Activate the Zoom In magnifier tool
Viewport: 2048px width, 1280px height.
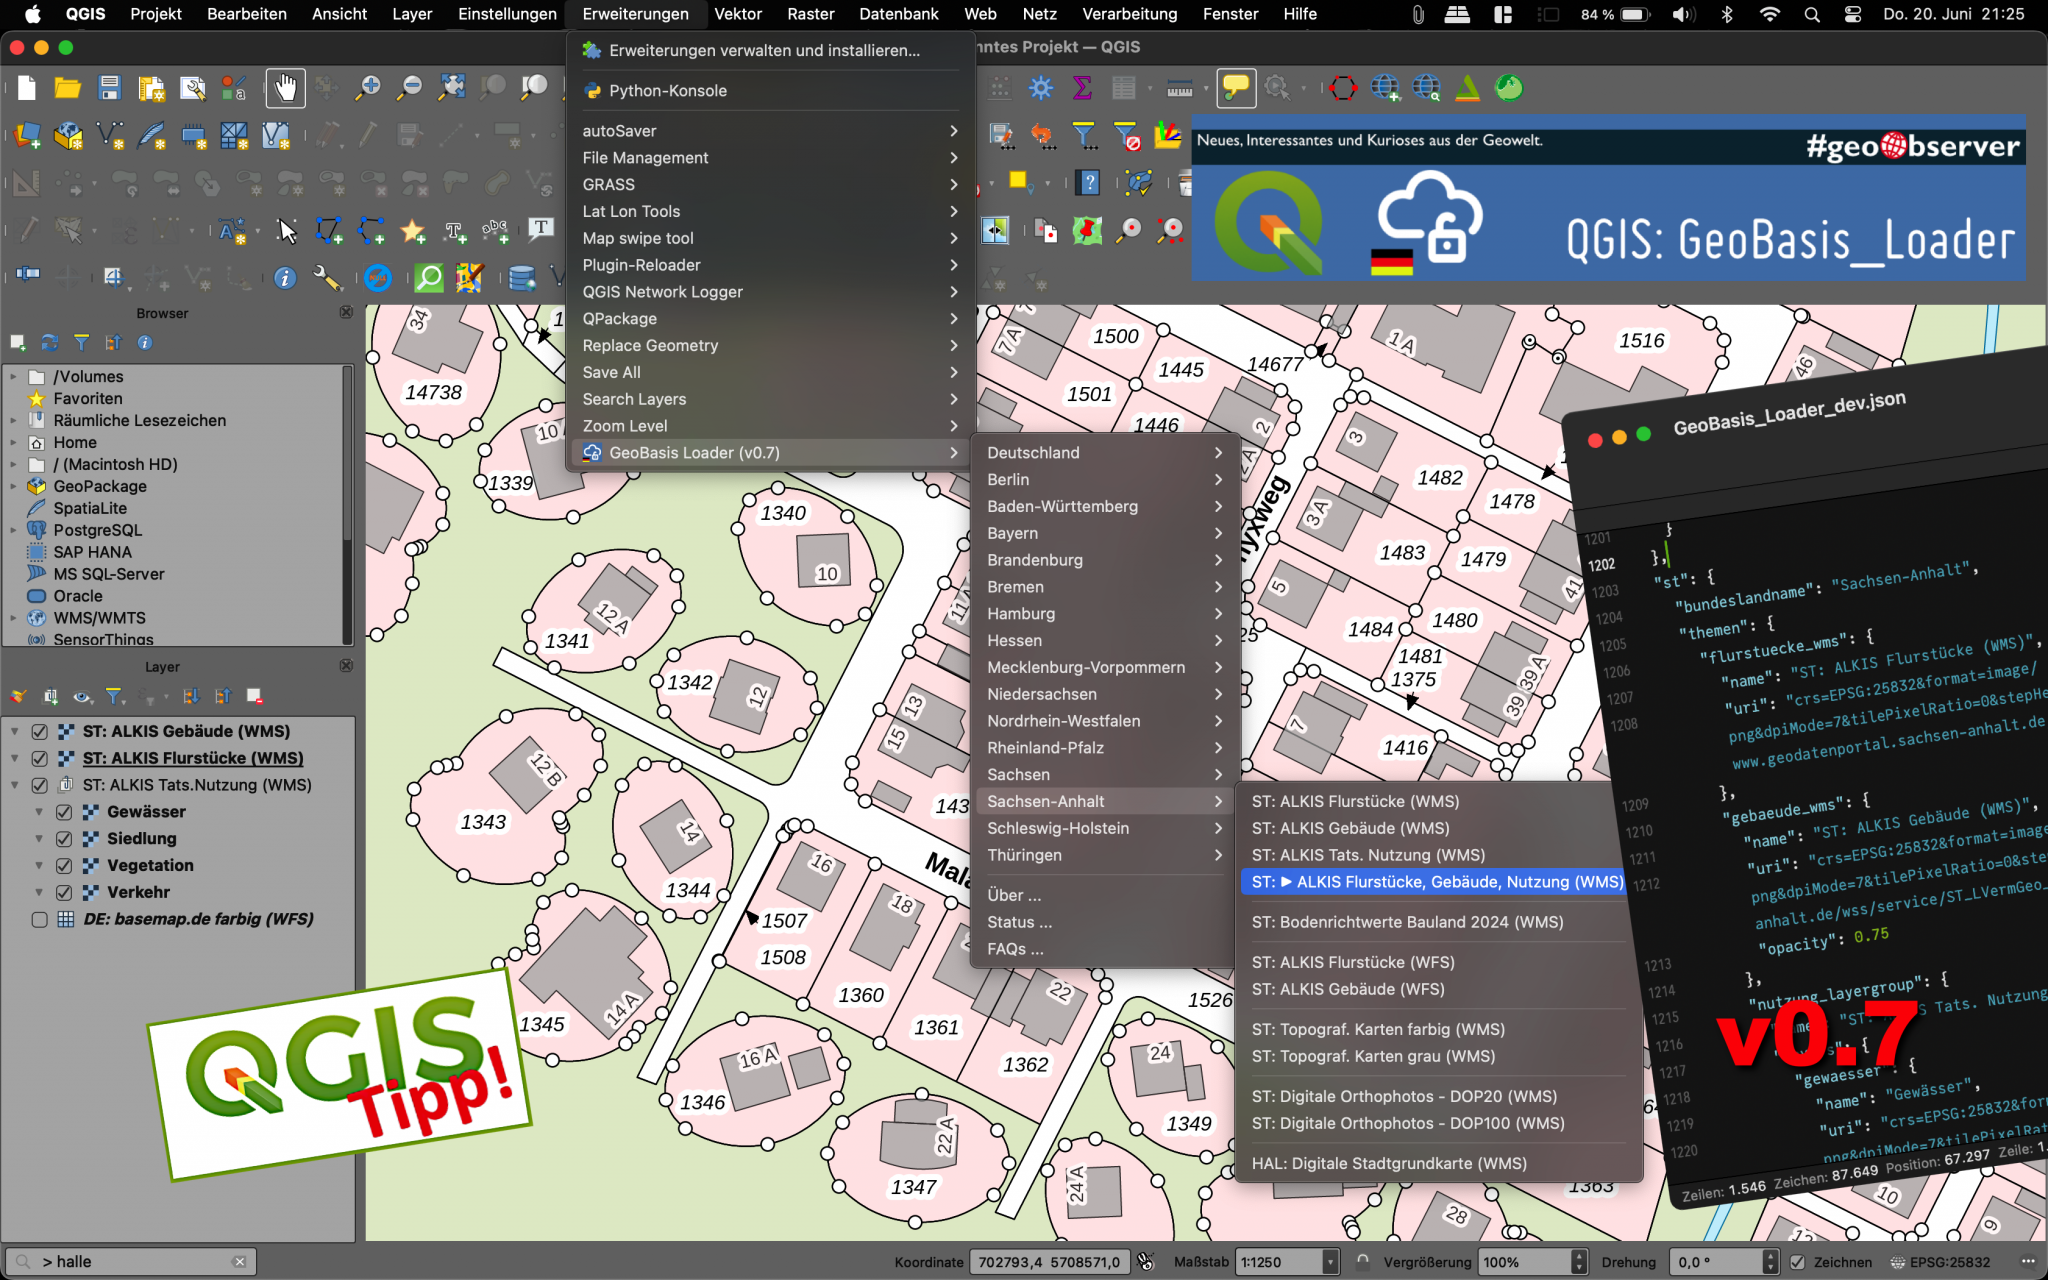click(369, 88)
